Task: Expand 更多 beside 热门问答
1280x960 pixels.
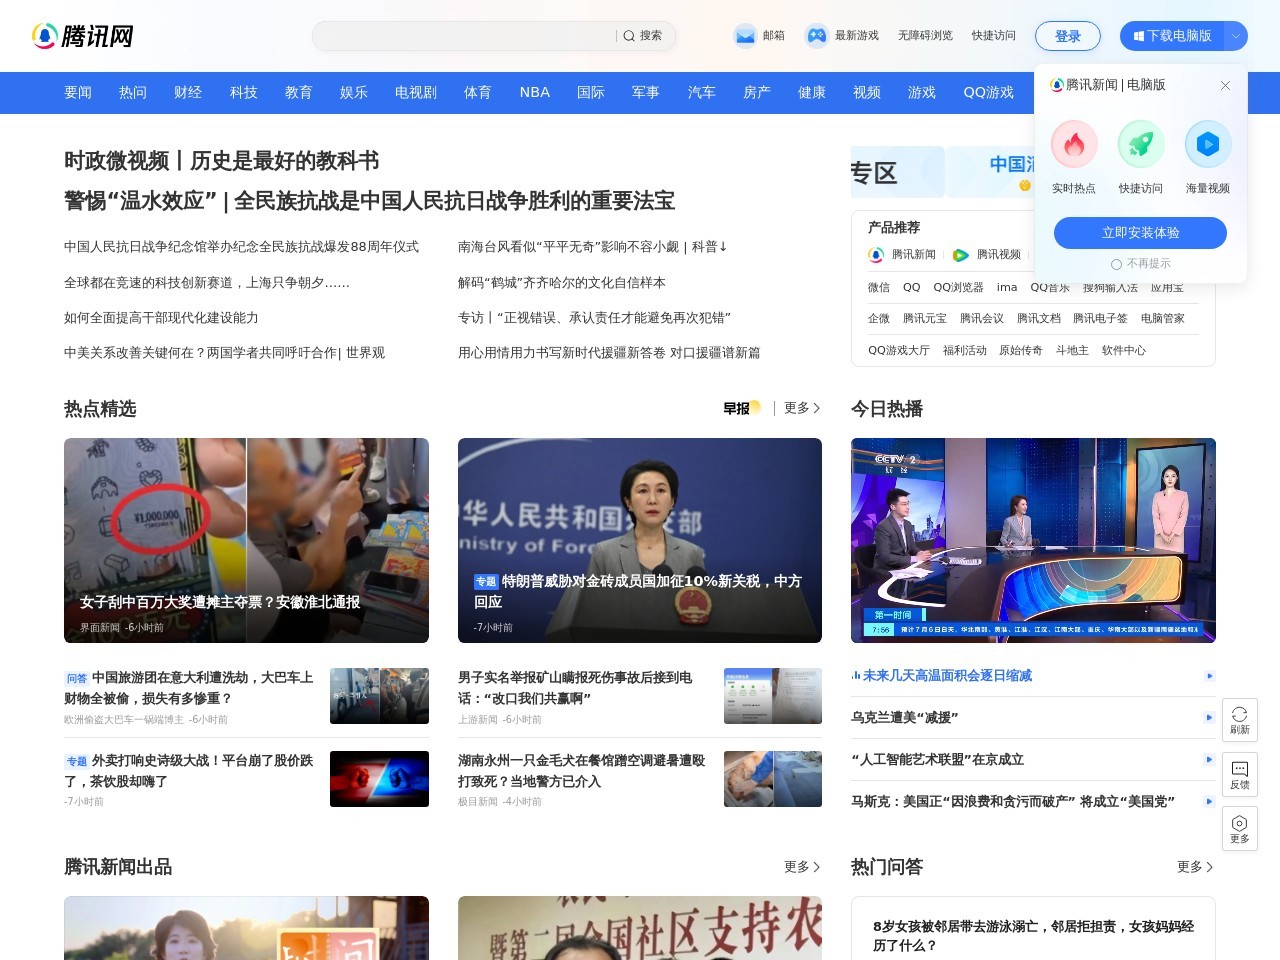Action: coord(1195,867)
